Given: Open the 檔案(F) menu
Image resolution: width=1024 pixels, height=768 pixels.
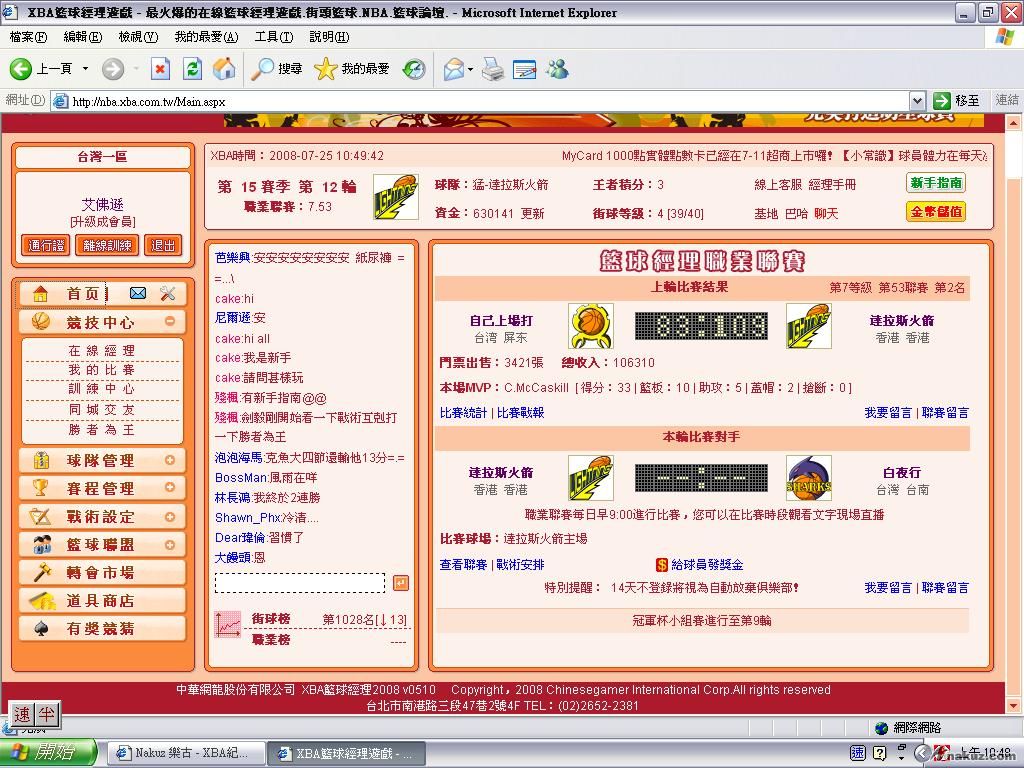Looking at the screenshot, I should (x=29, y=37).
